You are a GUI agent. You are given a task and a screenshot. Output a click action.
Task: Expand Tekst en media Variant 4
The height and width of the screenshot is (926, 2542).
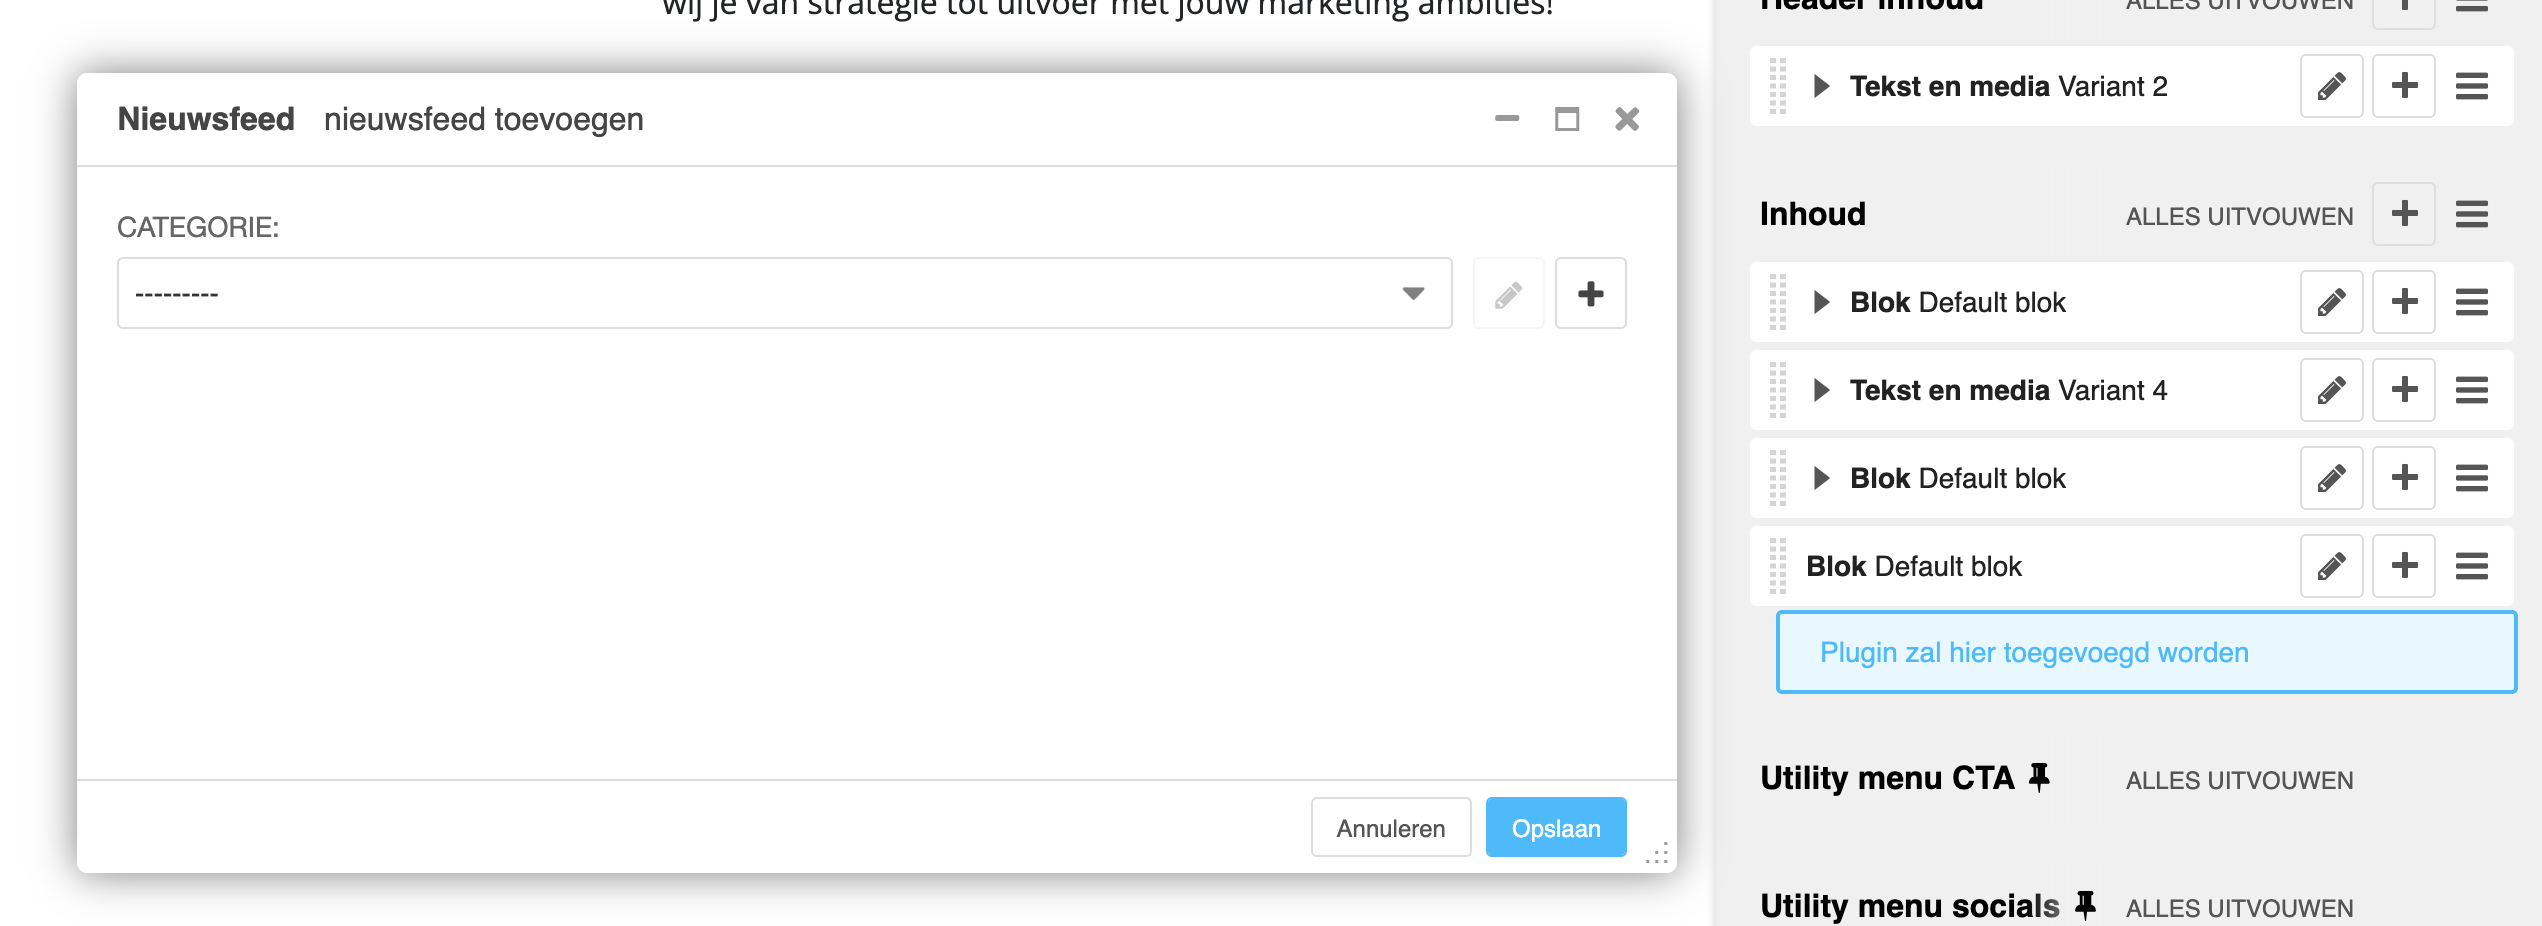(1821, 390)
